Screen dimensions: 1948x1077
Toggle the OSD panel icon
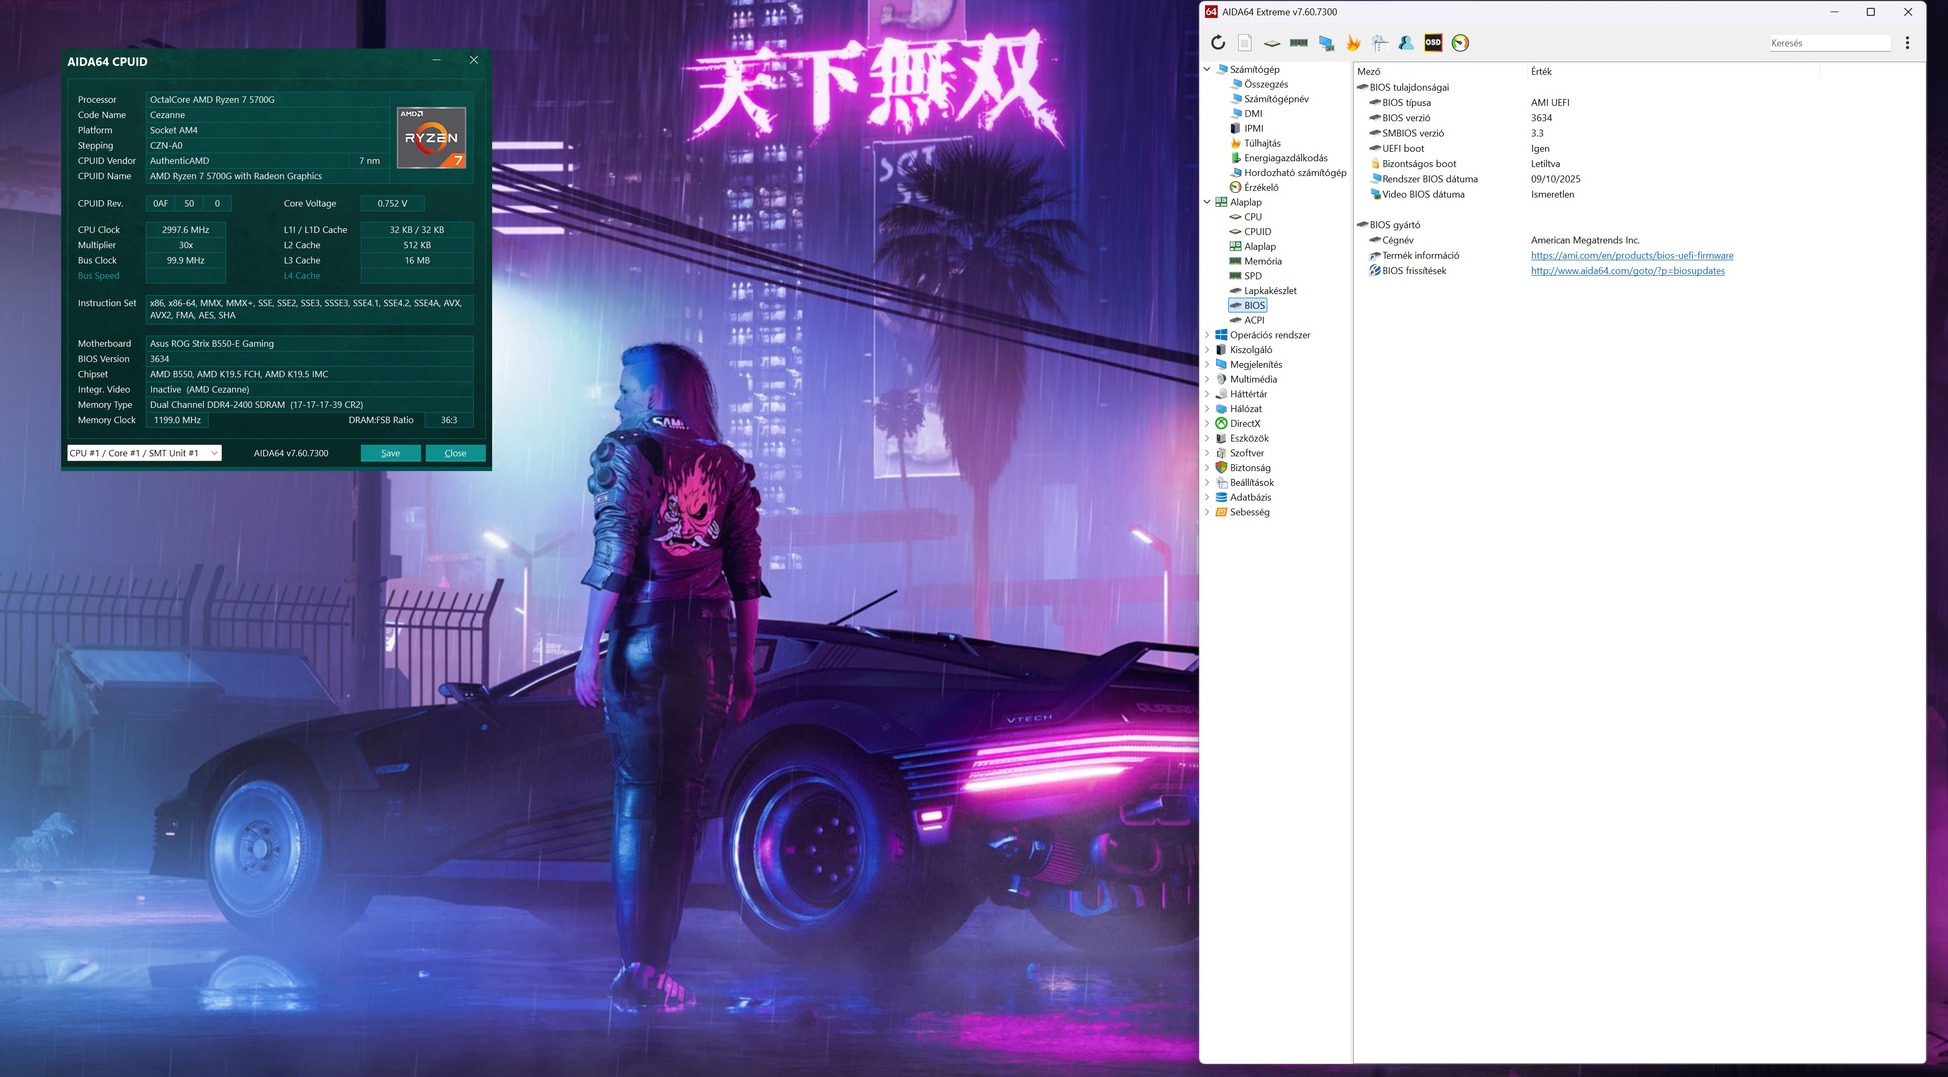tap(1433, 43)
